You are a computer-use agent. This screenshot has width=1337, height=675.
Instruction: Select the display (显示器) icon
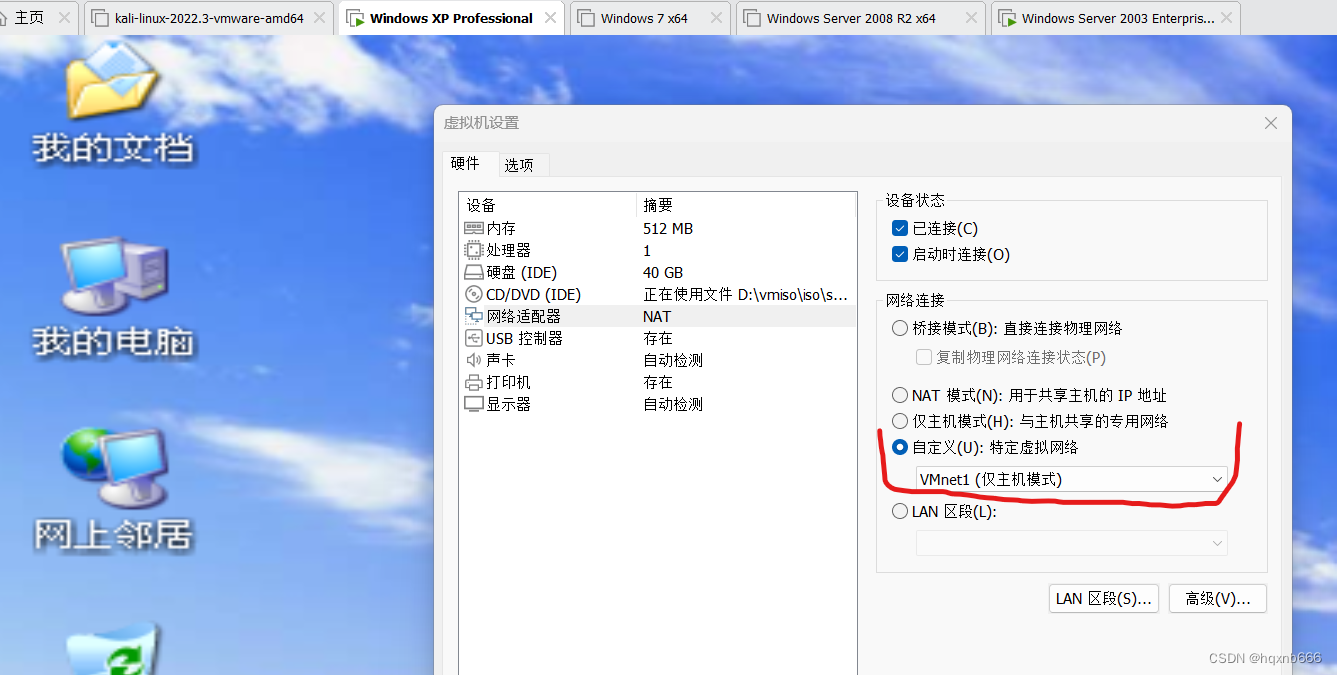474,404
